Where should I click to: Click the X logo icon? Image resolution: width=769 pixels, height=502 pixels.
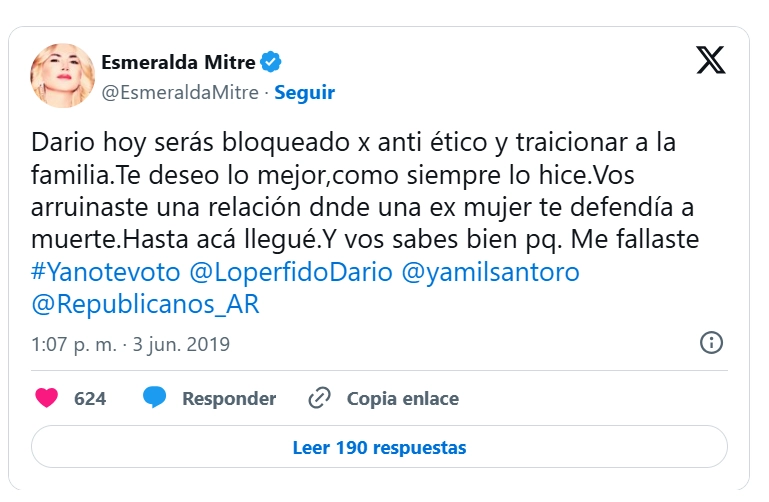[x=710, y=62]
